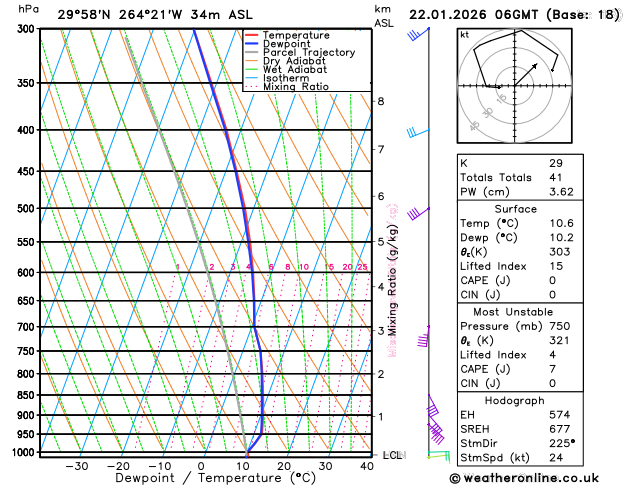Click the 40 temperature axis tick label
Image resolution: width=629 pixels, height=486 pixels.
(367, 466)
